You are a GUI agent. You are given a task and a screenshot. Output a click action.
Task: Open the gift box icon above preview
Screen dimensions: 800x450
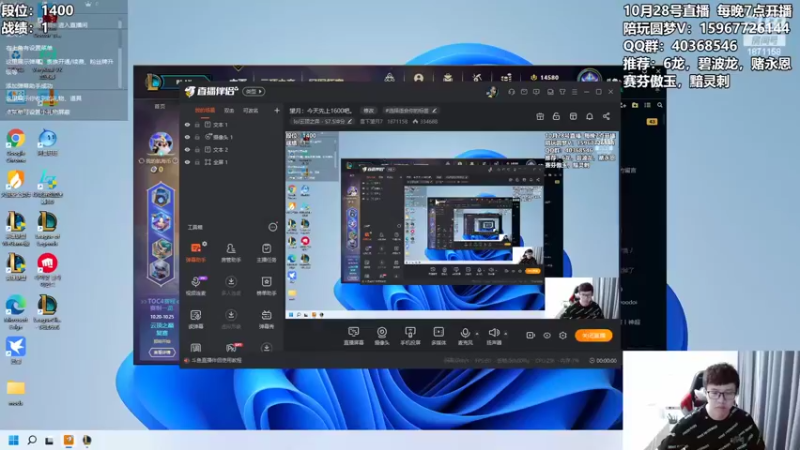[540, 116]
